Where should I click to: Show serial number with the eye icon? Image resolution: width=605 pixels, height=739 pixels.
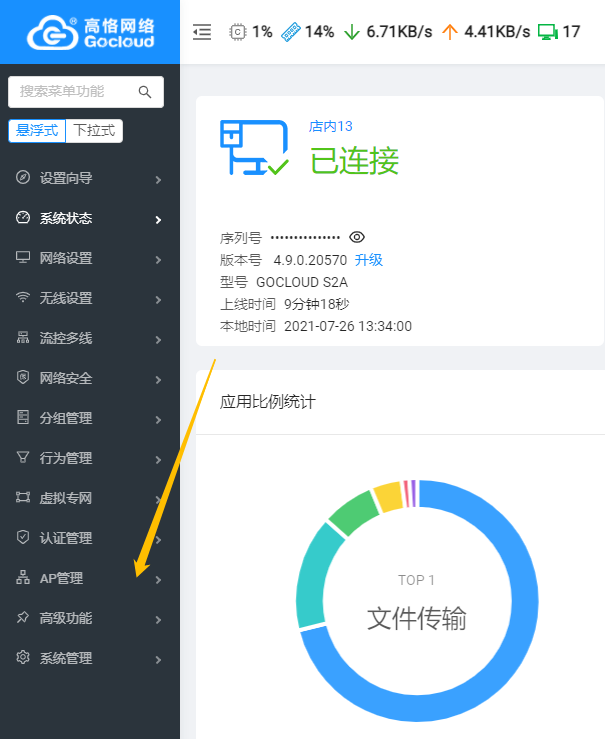tap(357, 237)
